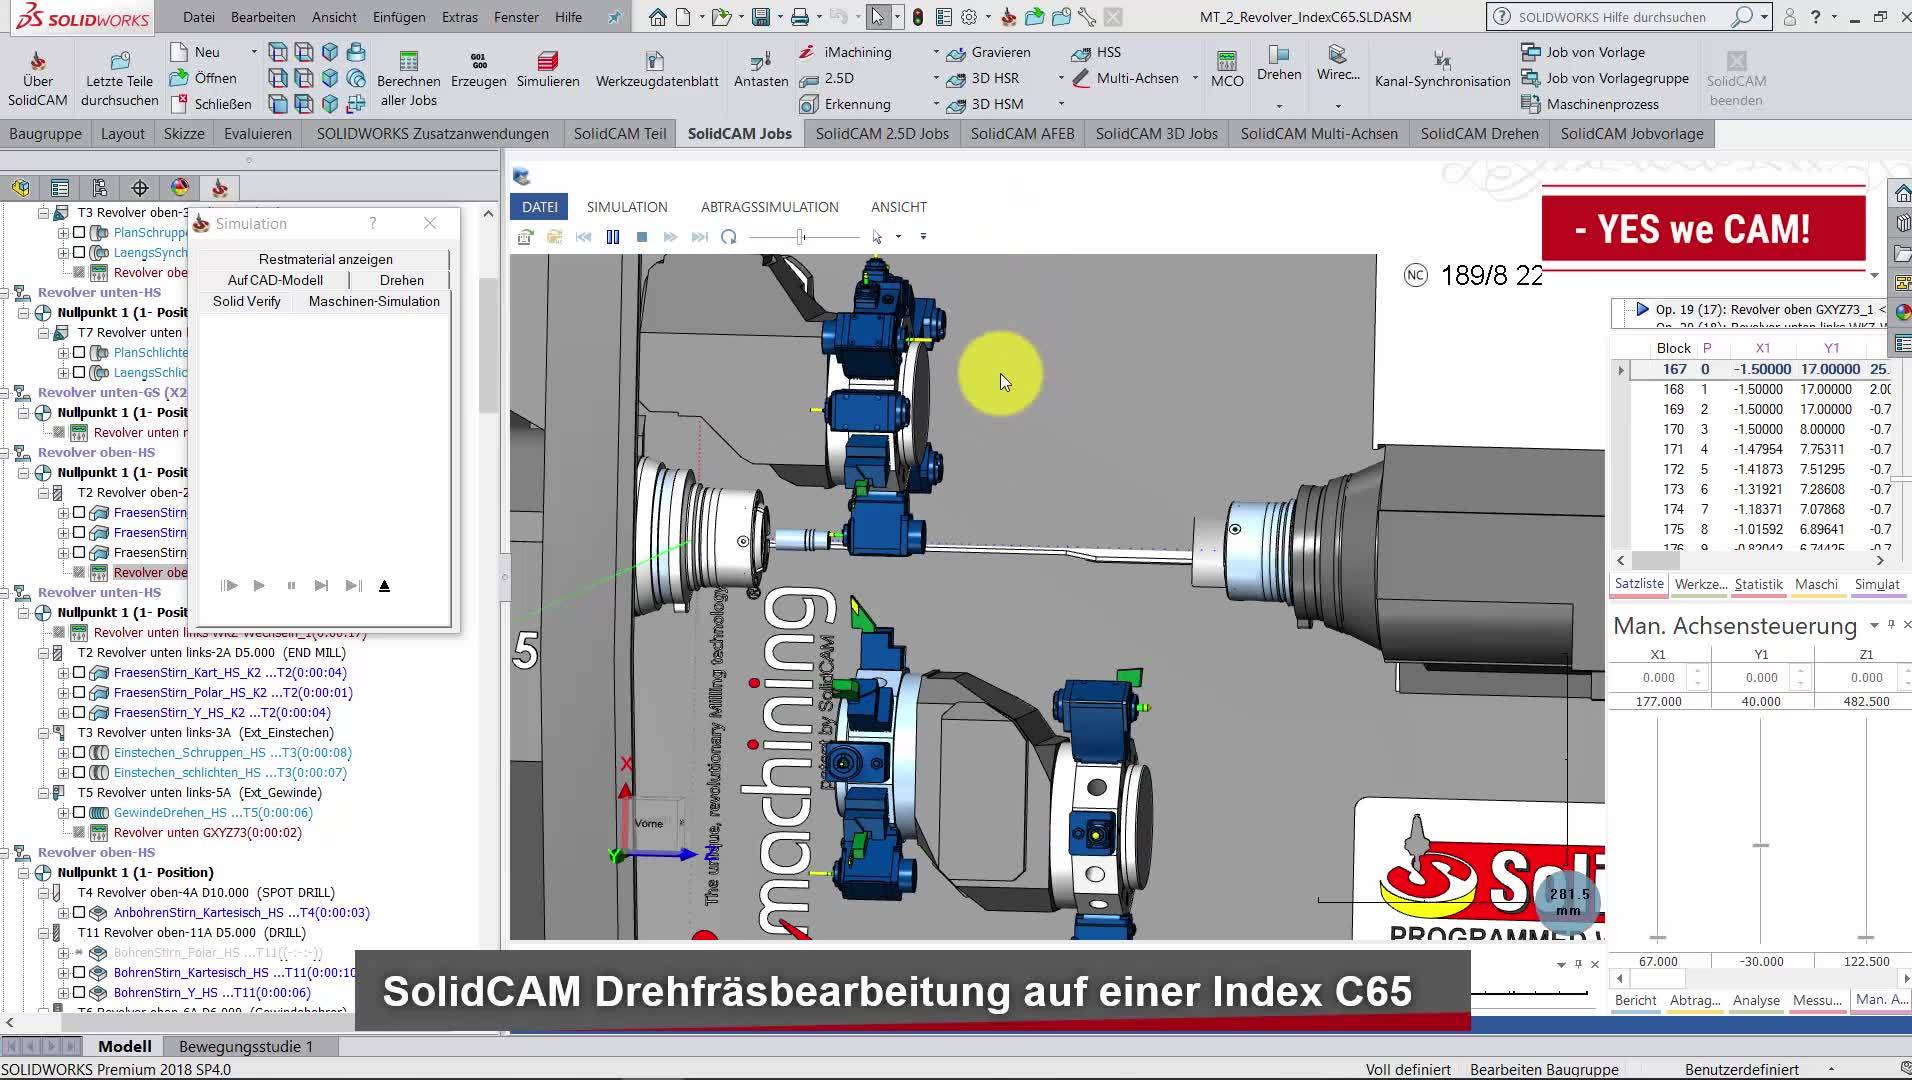The width and height of the screenshot is (1912, 1080).
Task: Toggle checkbox for GewindeDrehen_HS operation
Action: pyautogui.click(x=79, y=813)
